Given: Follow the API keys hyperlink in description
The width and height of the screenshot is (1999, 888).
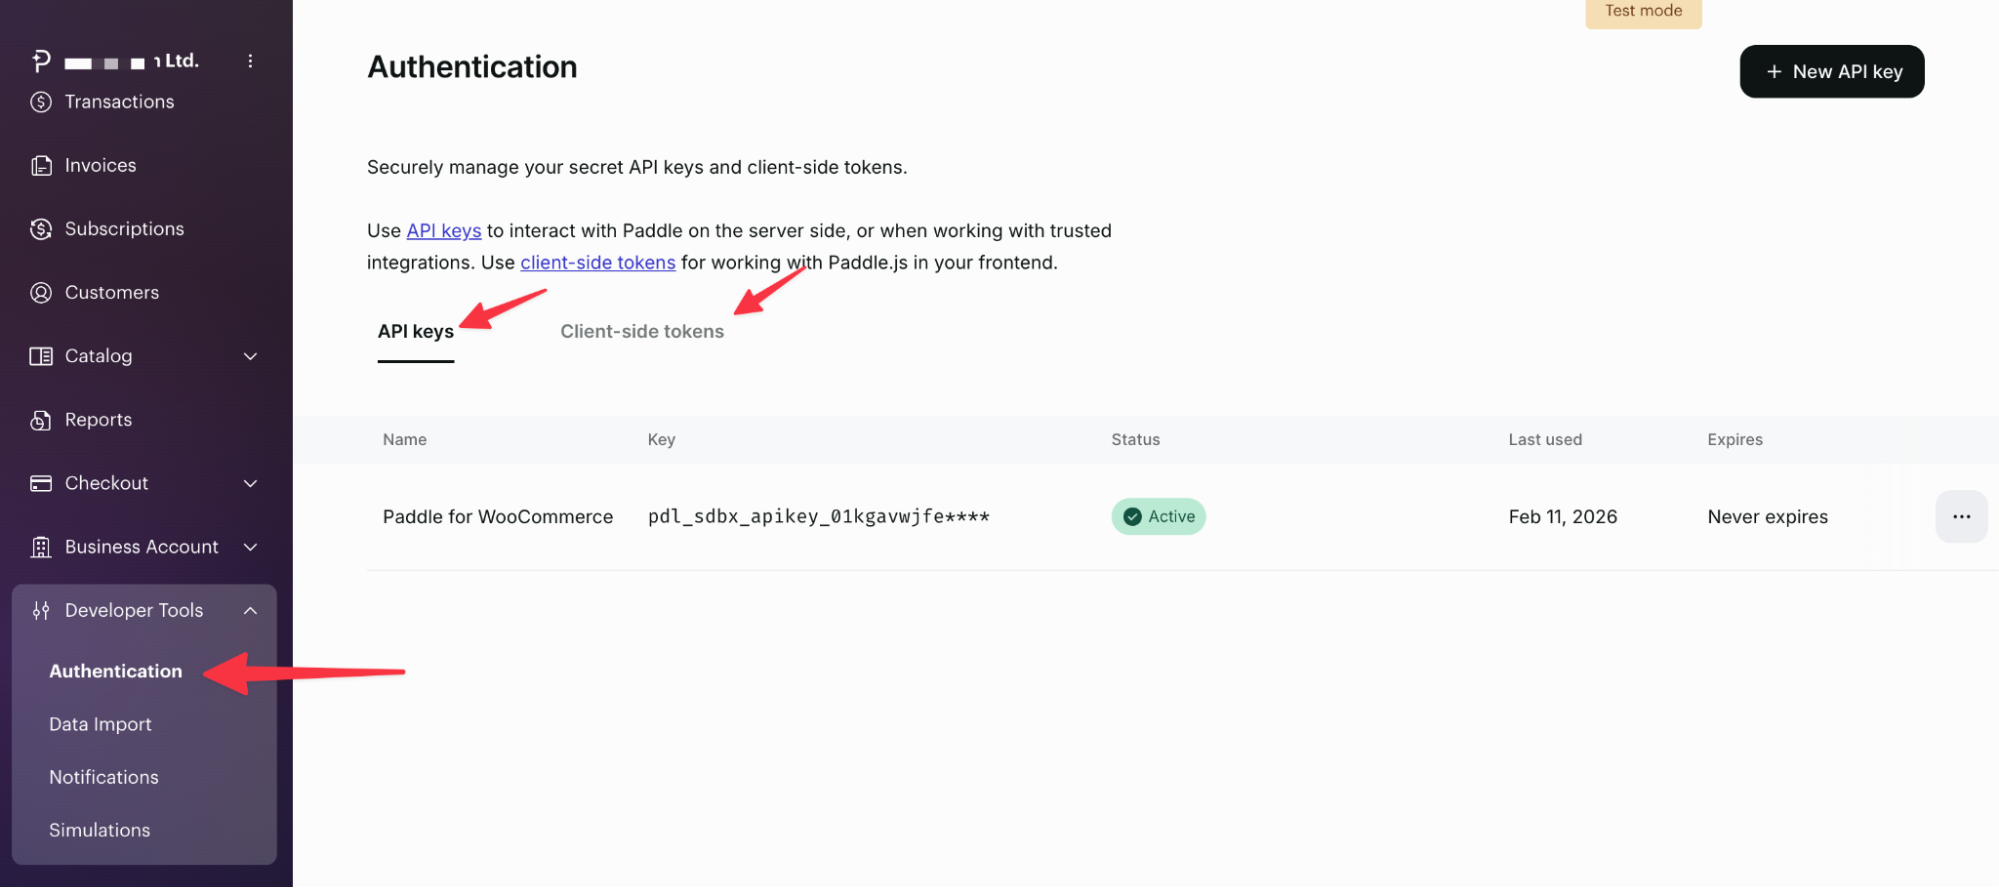Looking at the screenshot, I should click(x=443, y=231).
